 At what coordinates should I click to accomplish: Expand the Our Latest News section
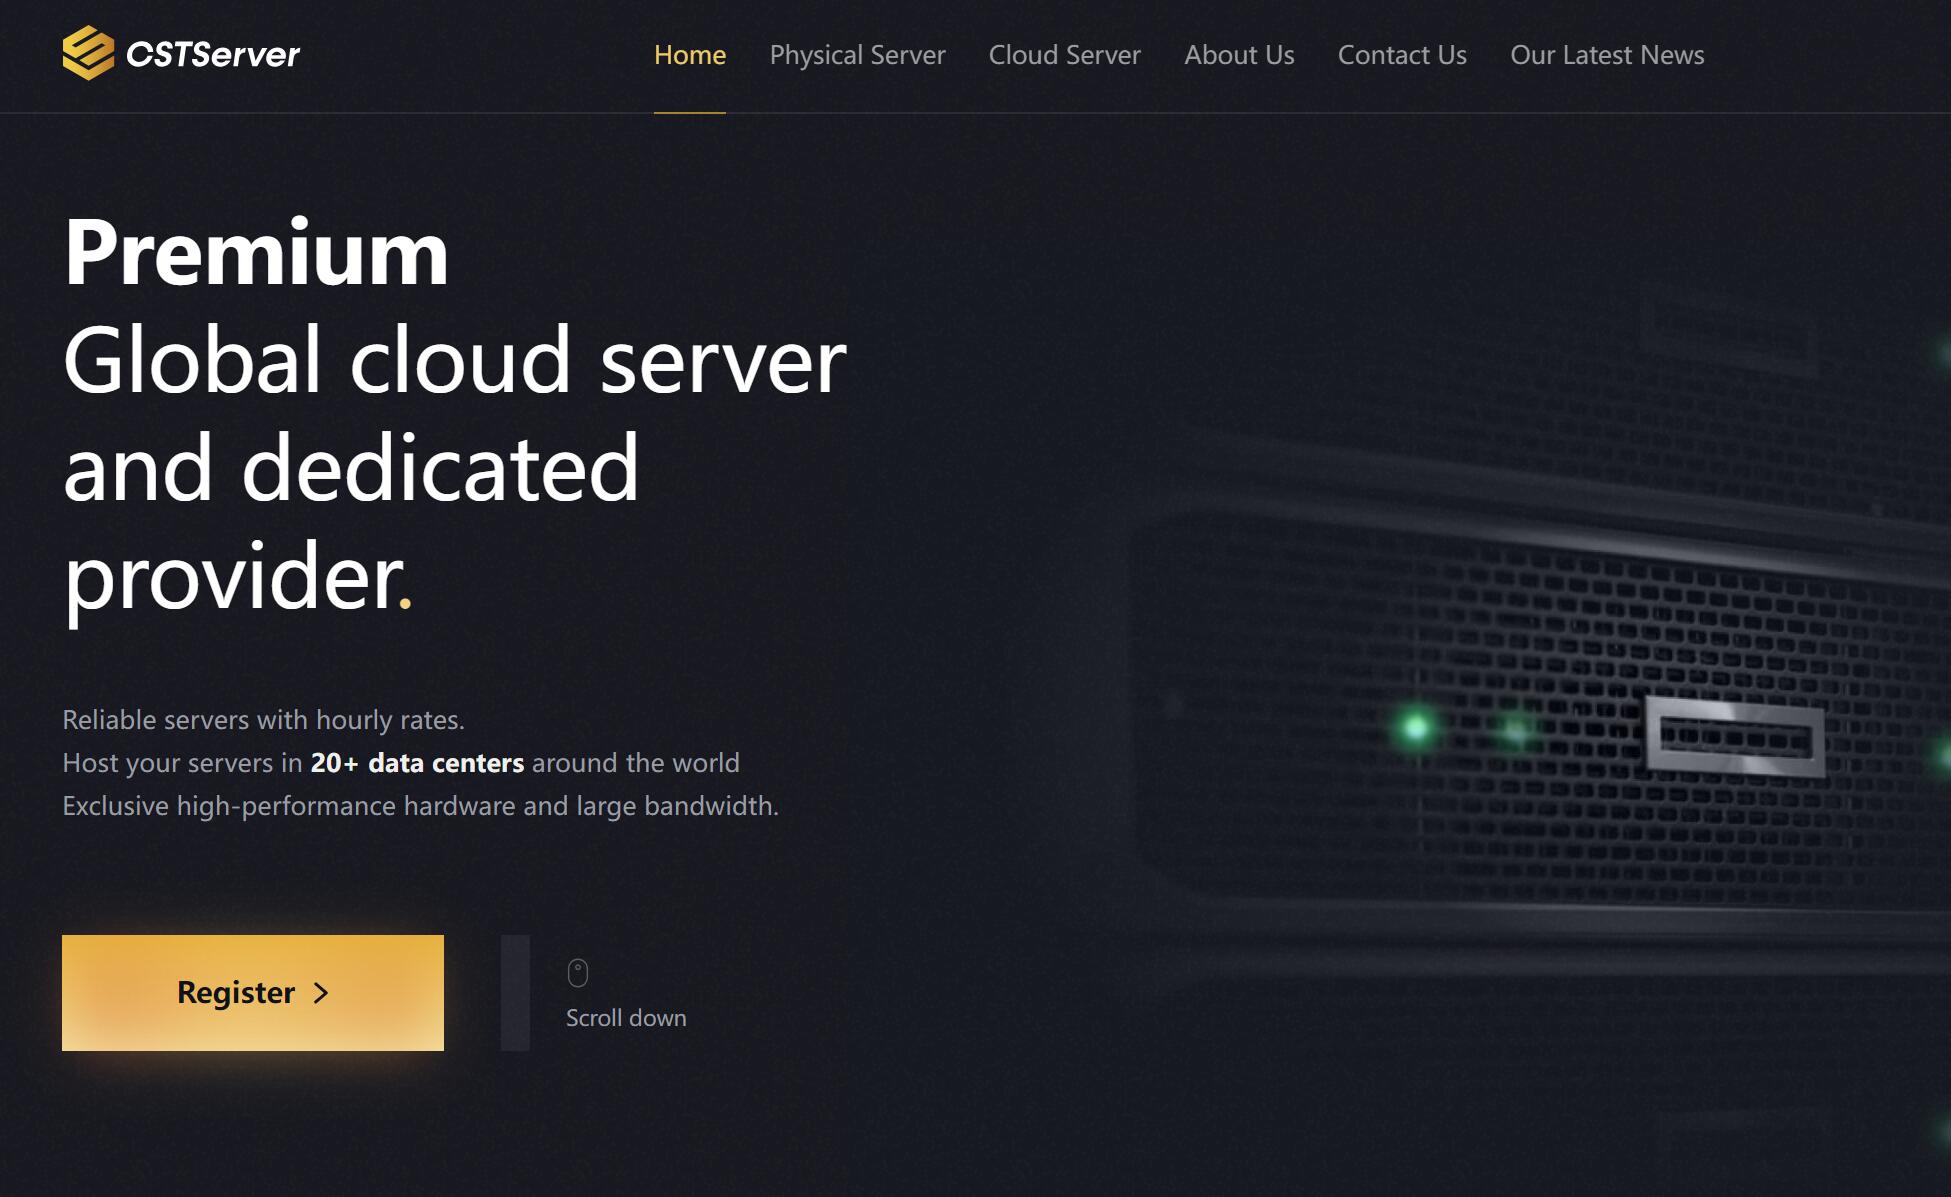[1607, 54]
